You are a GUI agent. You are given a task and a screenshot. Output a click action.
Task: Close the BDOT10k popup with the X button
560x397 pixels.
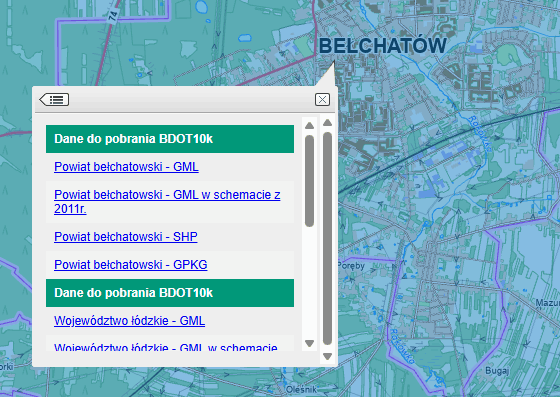pyautogui.click(x=322, y=100)
